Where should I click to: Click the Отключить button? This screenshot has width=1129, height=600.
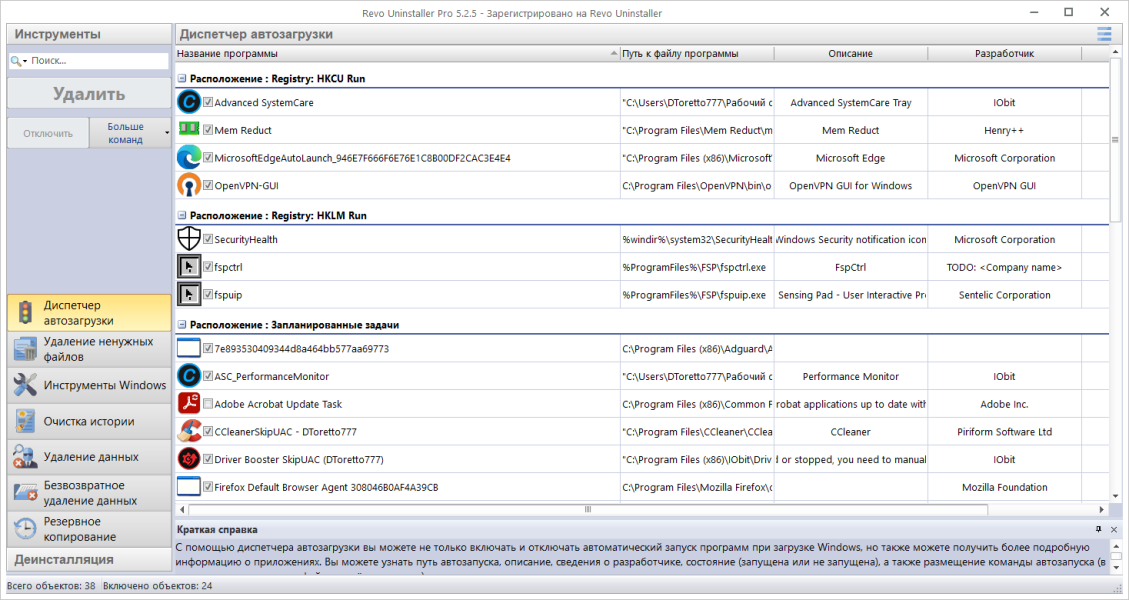pyautogui.click(x=48, y=133)
